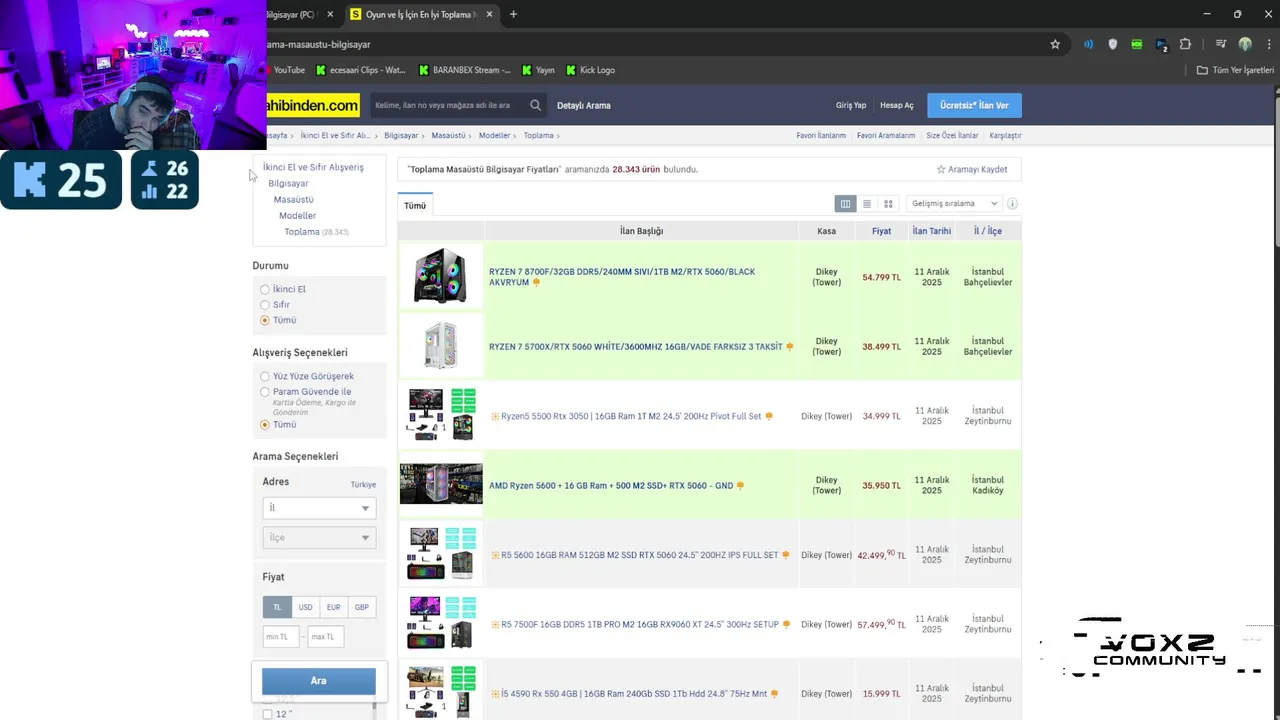Select the Sıfır radio button
This screenshot has height=720, width=1280.
(x=265, y=304)
